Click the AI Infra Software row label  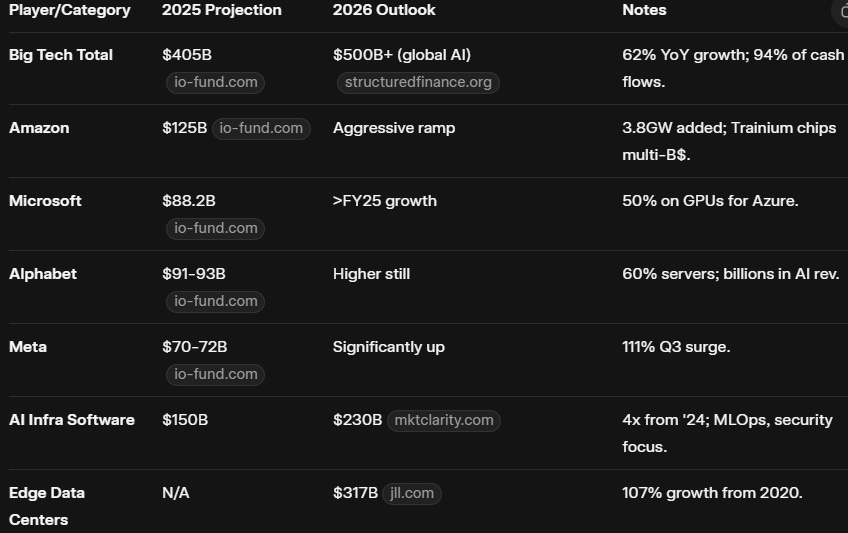(72, 420)
